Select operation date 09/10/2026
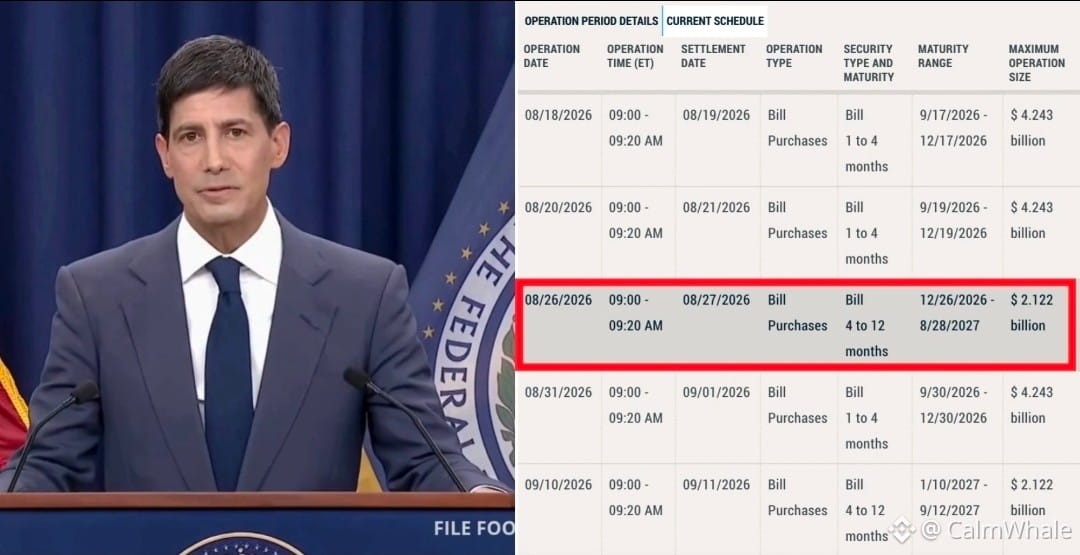Screen dimensions: 1080x555 [558, 484]
